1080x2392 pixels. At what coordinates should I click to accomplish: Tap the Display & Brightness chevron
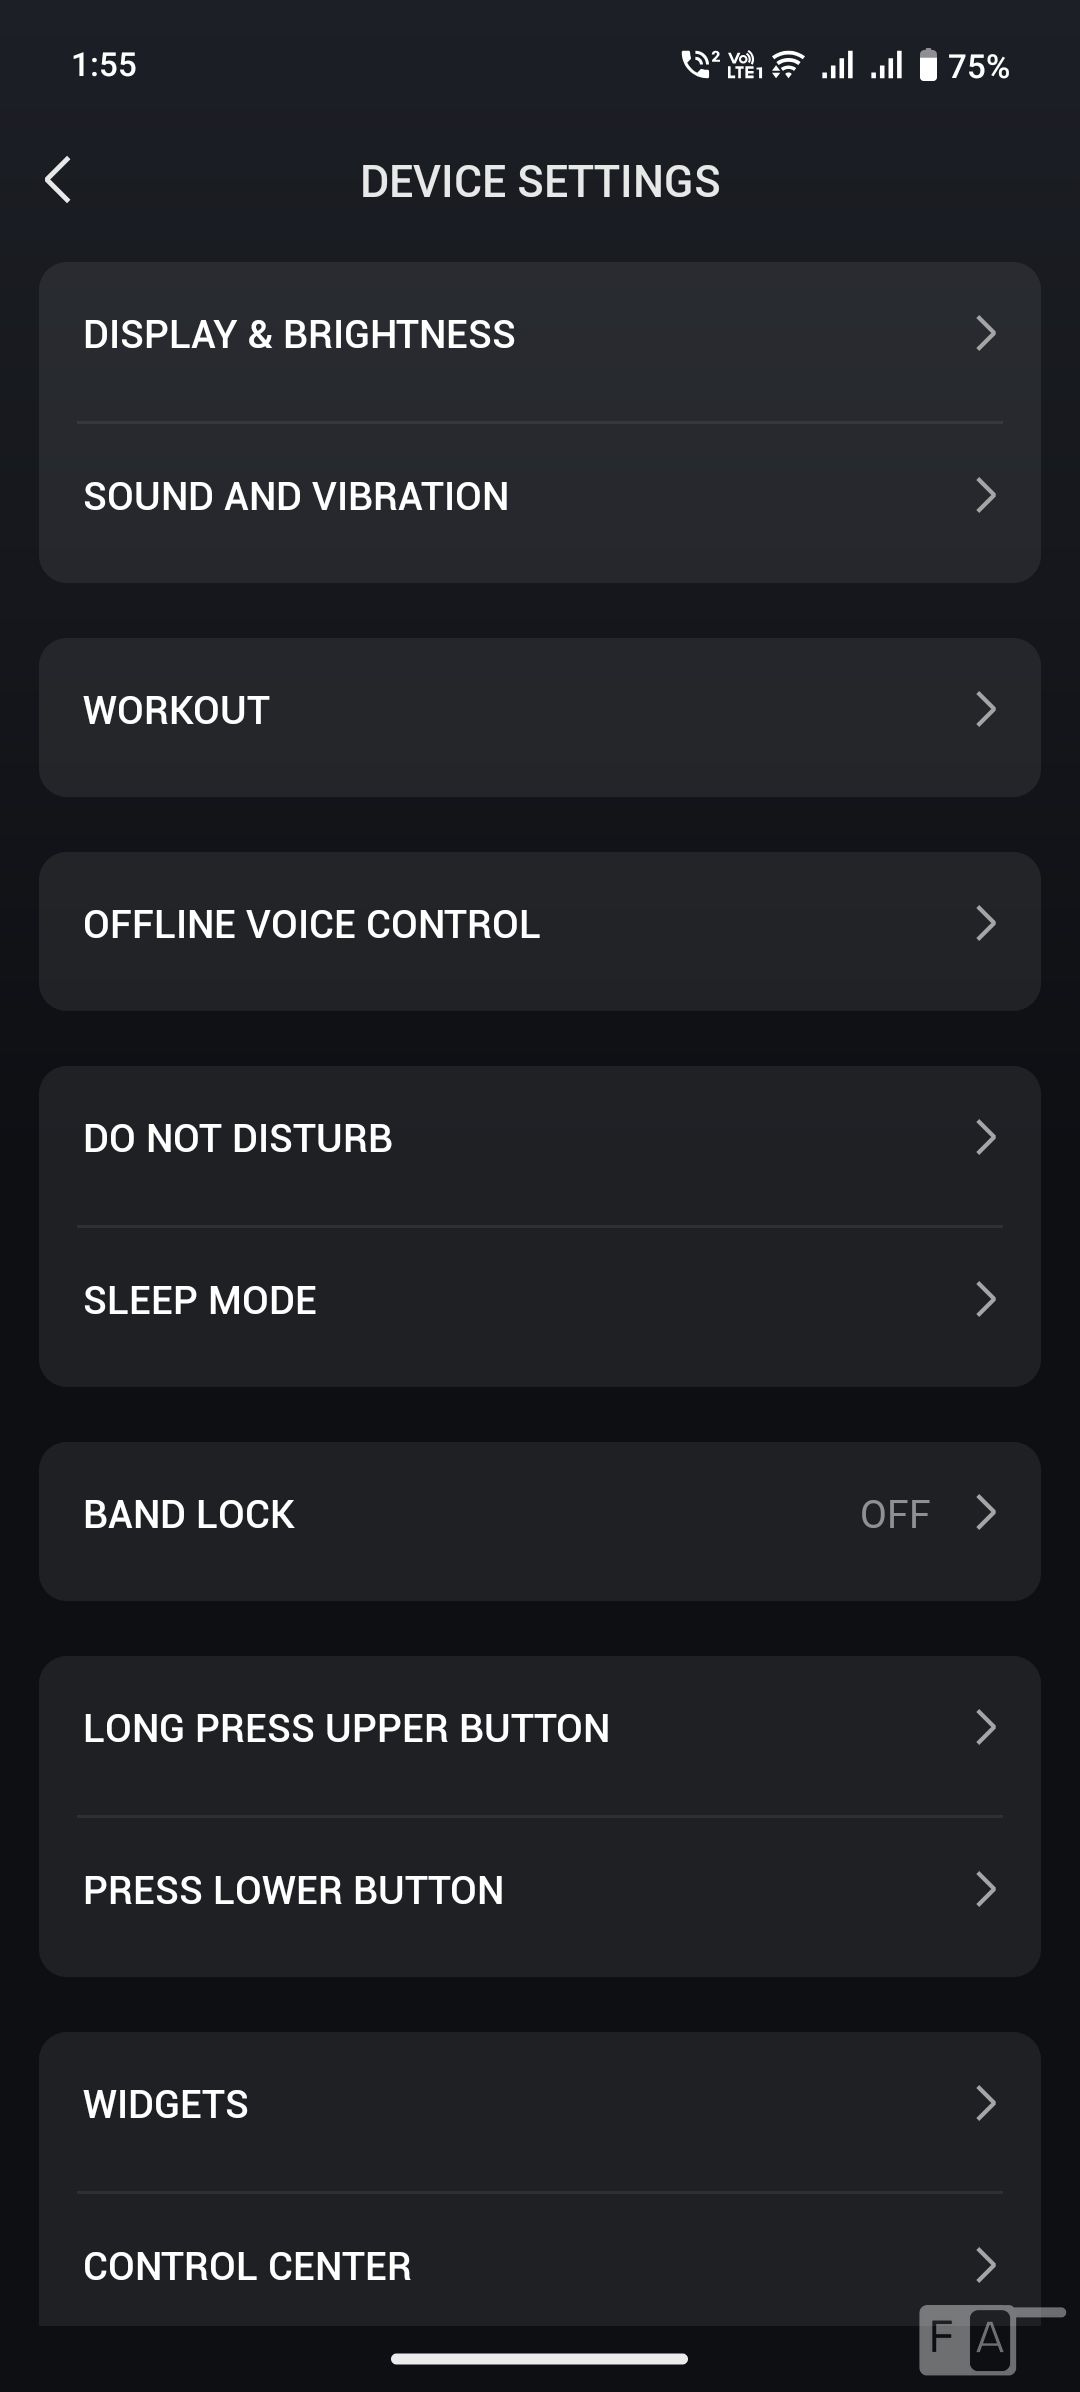pos(985,334)
